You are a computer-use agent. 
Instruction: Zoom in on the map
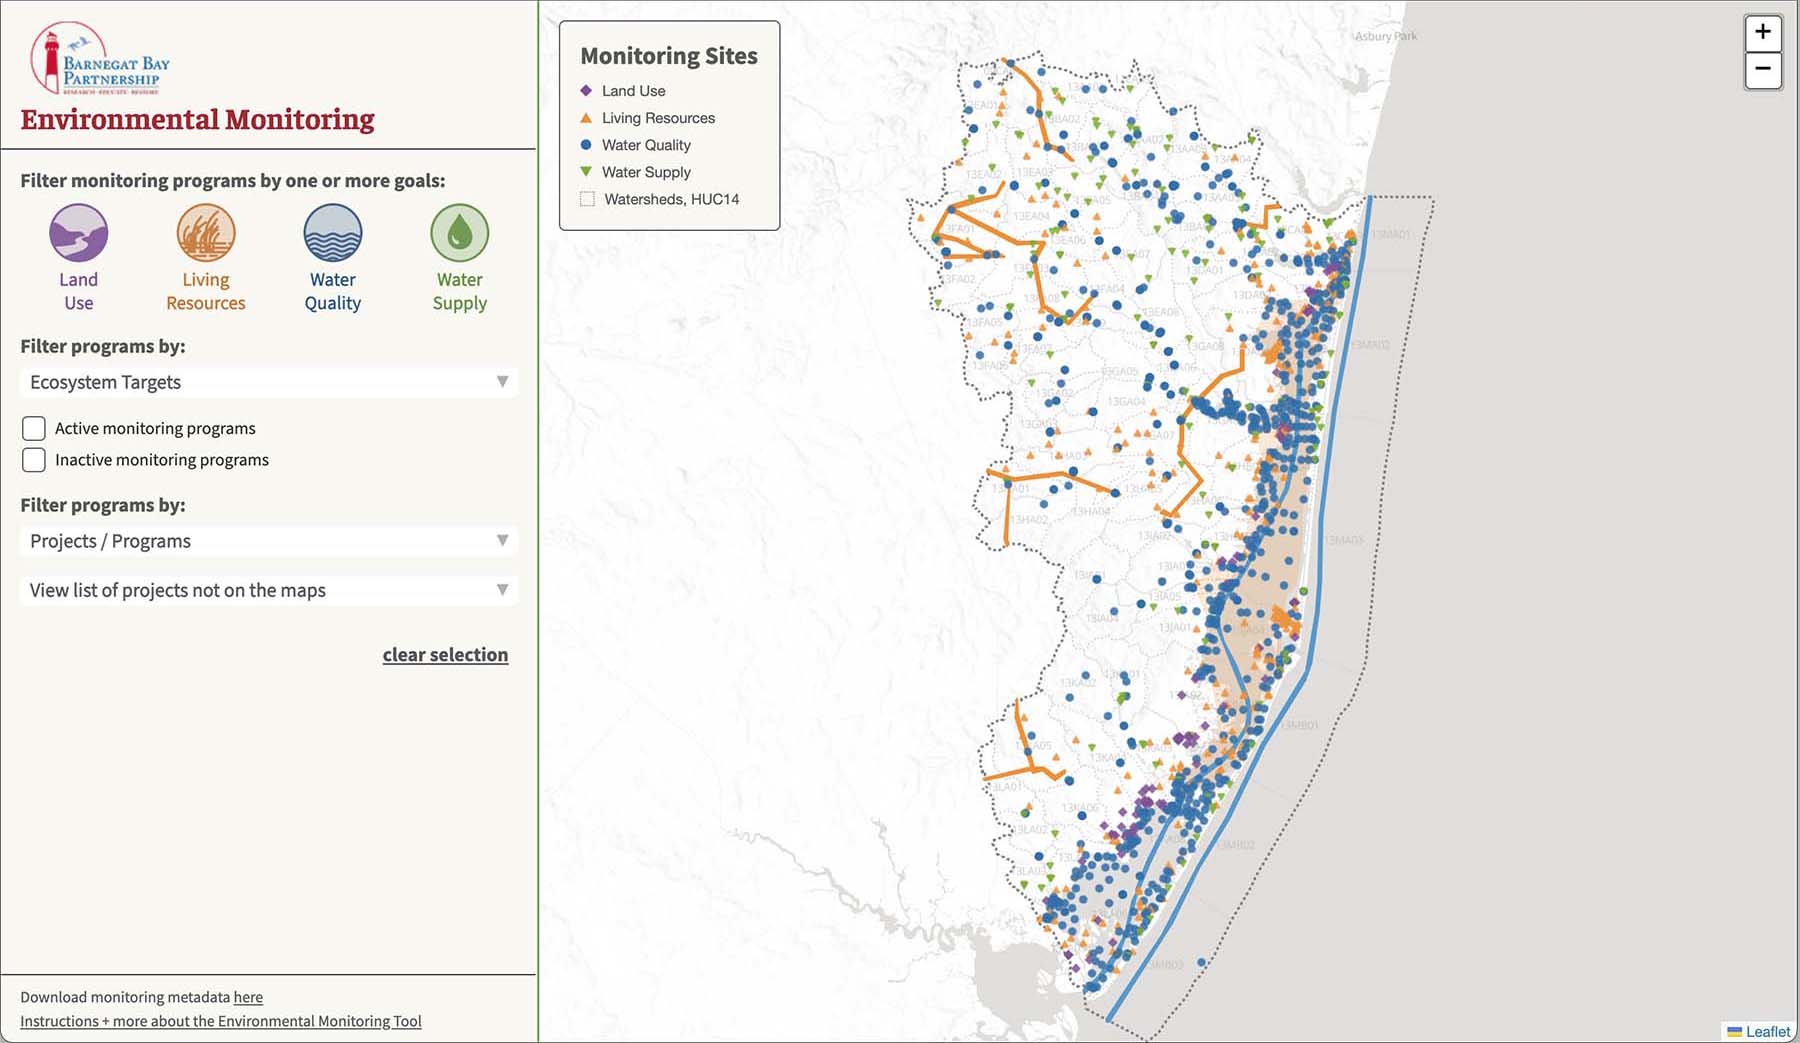point(1762,33)
